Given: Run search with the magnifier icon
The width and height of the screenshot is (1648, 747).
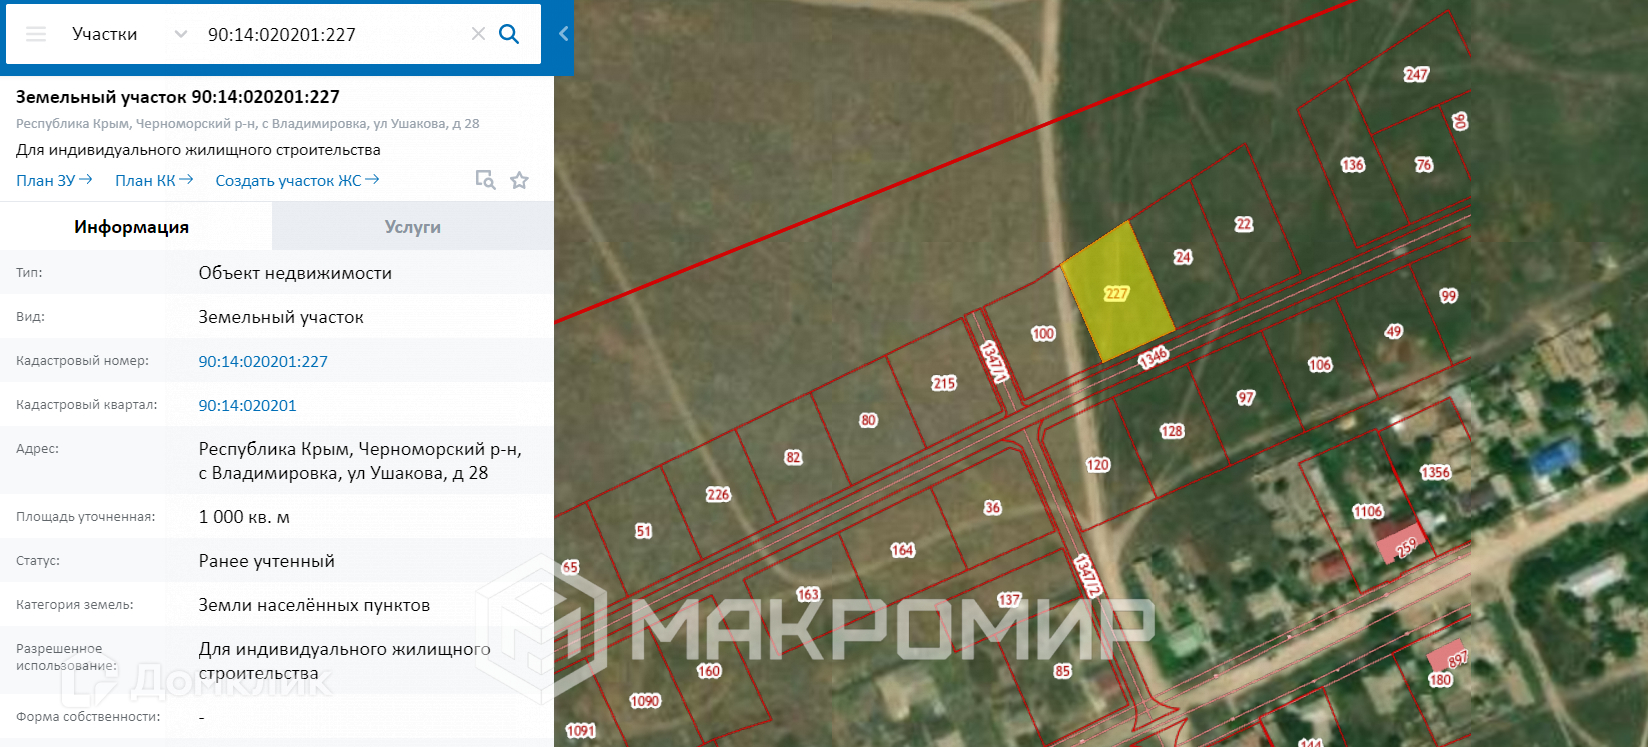Looking at the screenshot, I should [x=509, y=34].
